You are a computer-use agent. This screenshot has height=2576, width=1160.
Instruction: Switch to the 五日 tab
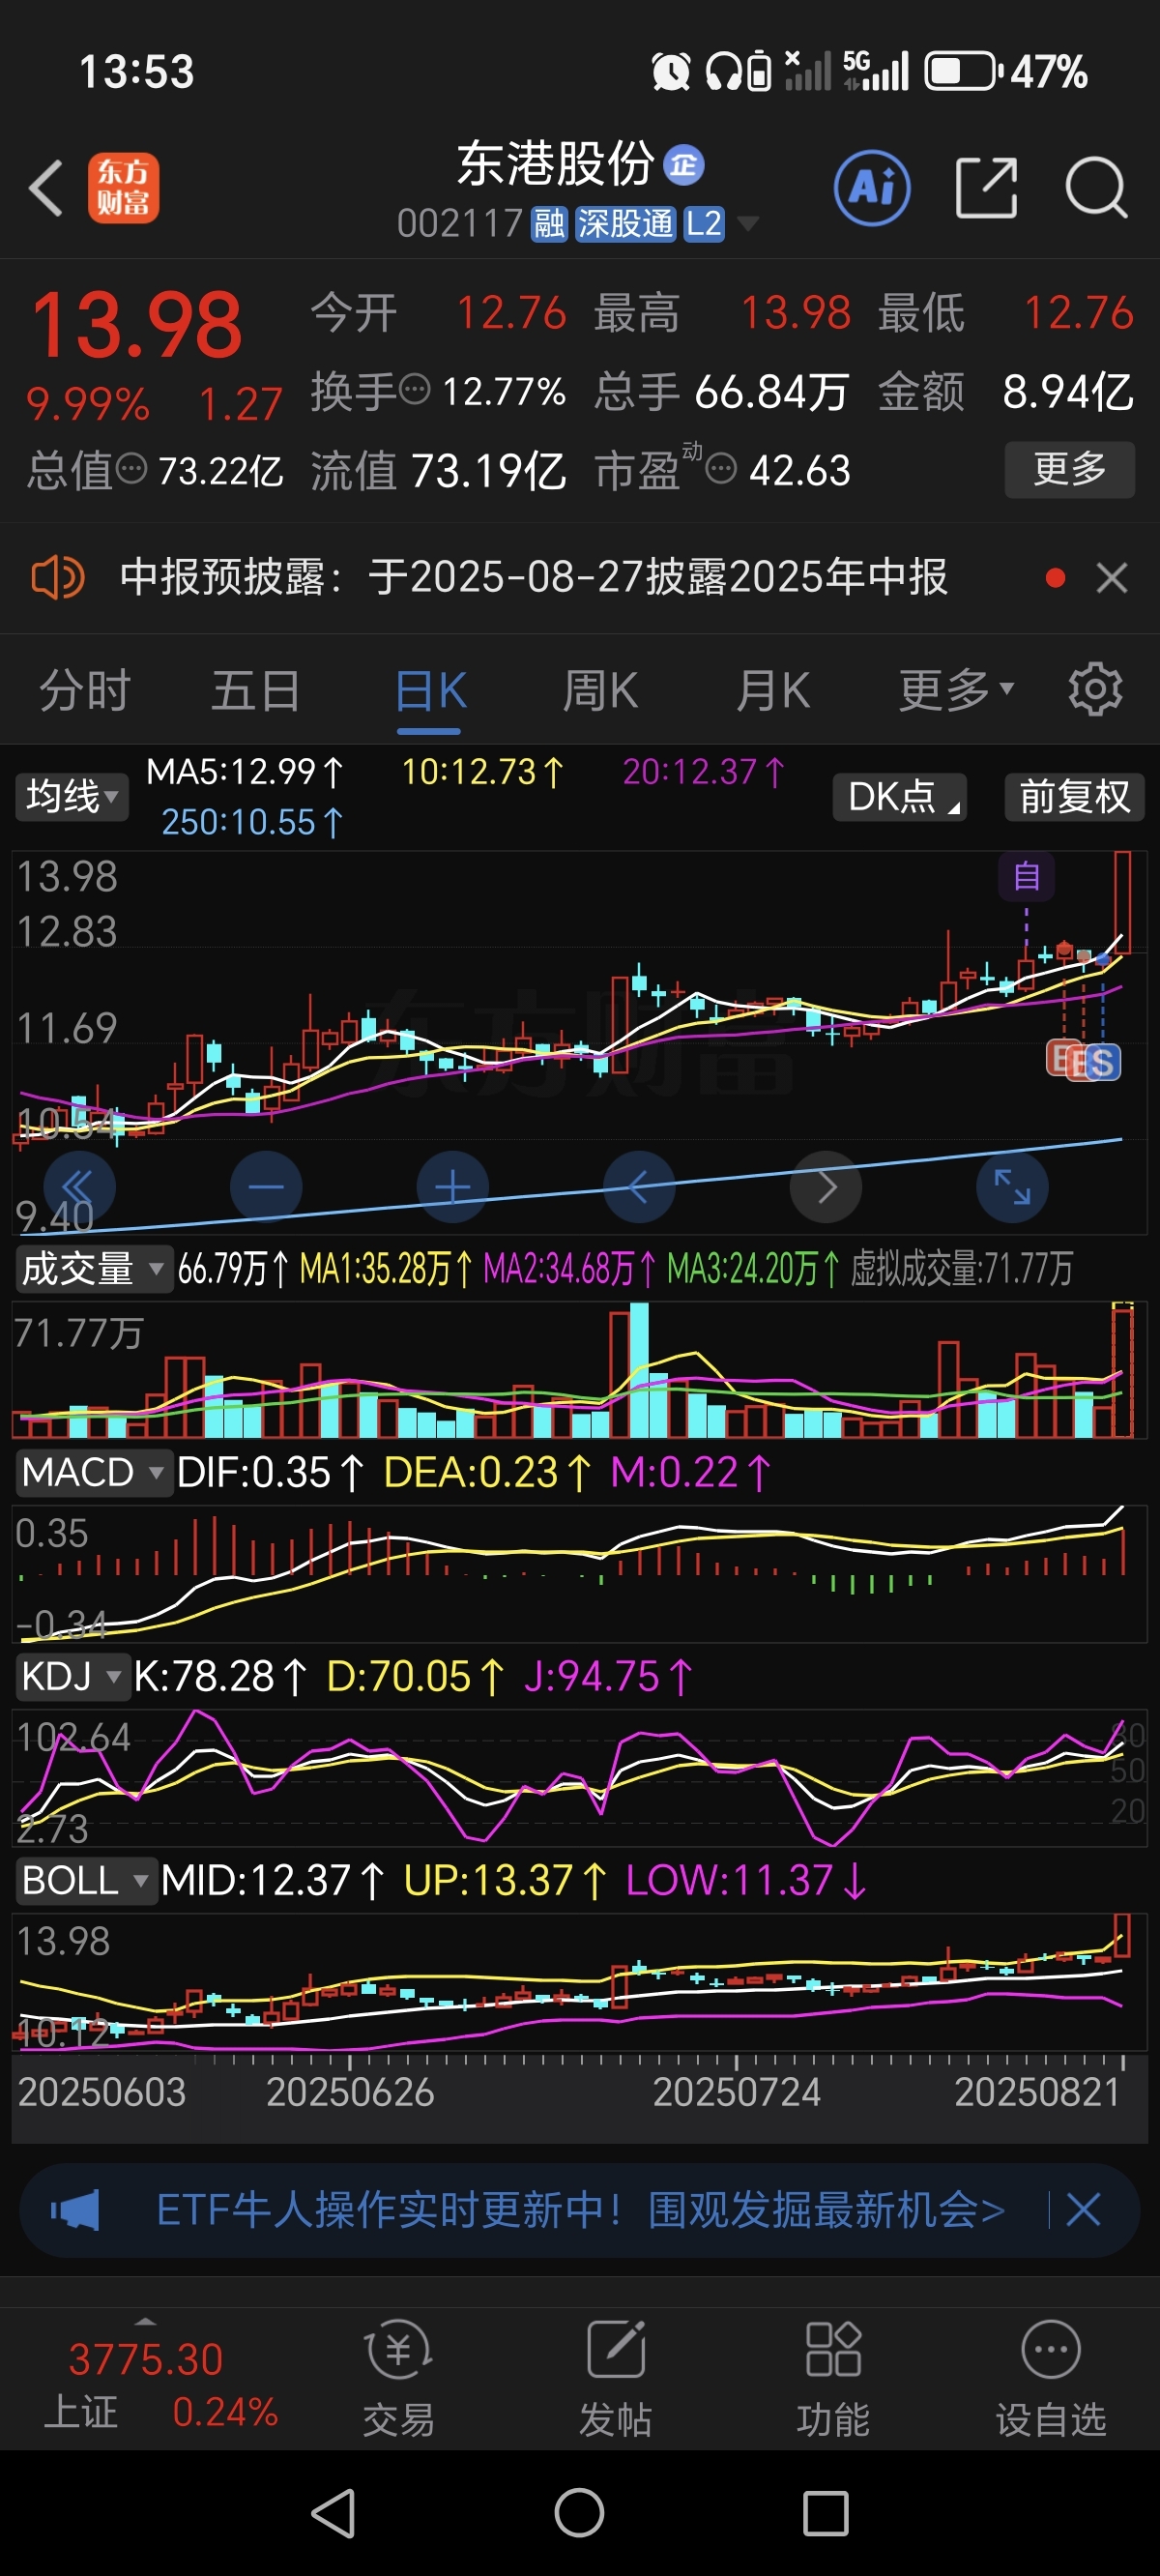(x=257, y=691)
